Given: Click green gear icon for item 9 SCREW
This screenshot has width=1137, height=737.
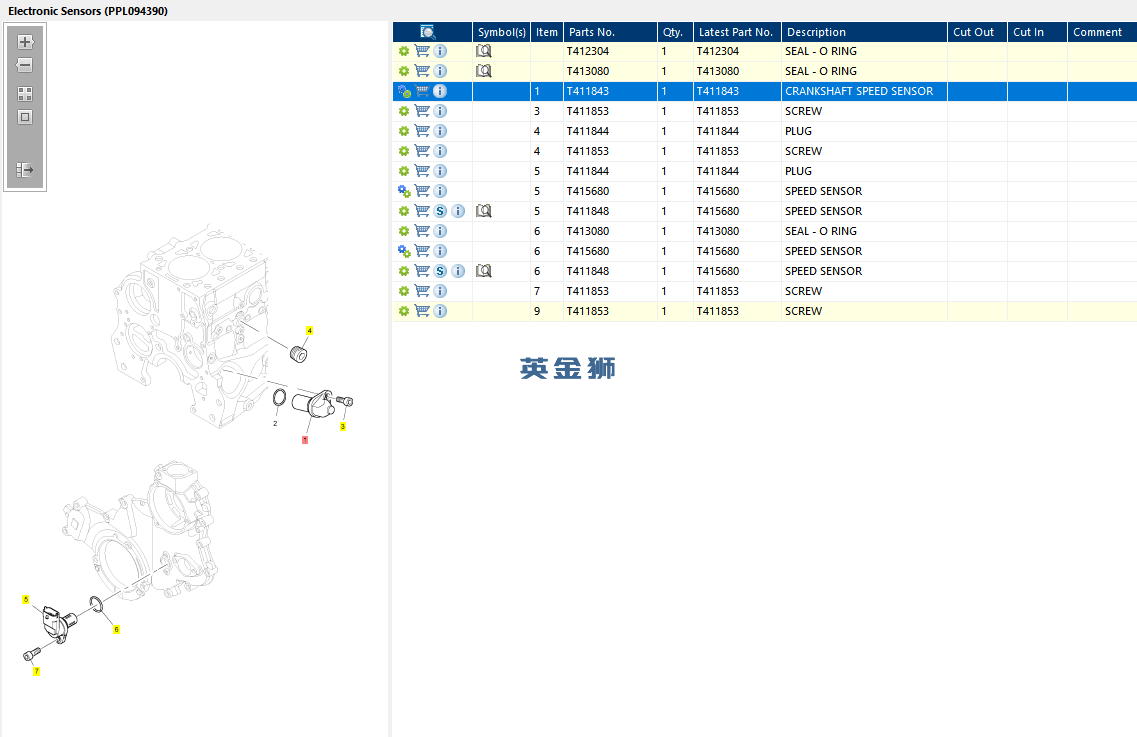Looking at the screenshot, I should [404, 310].
